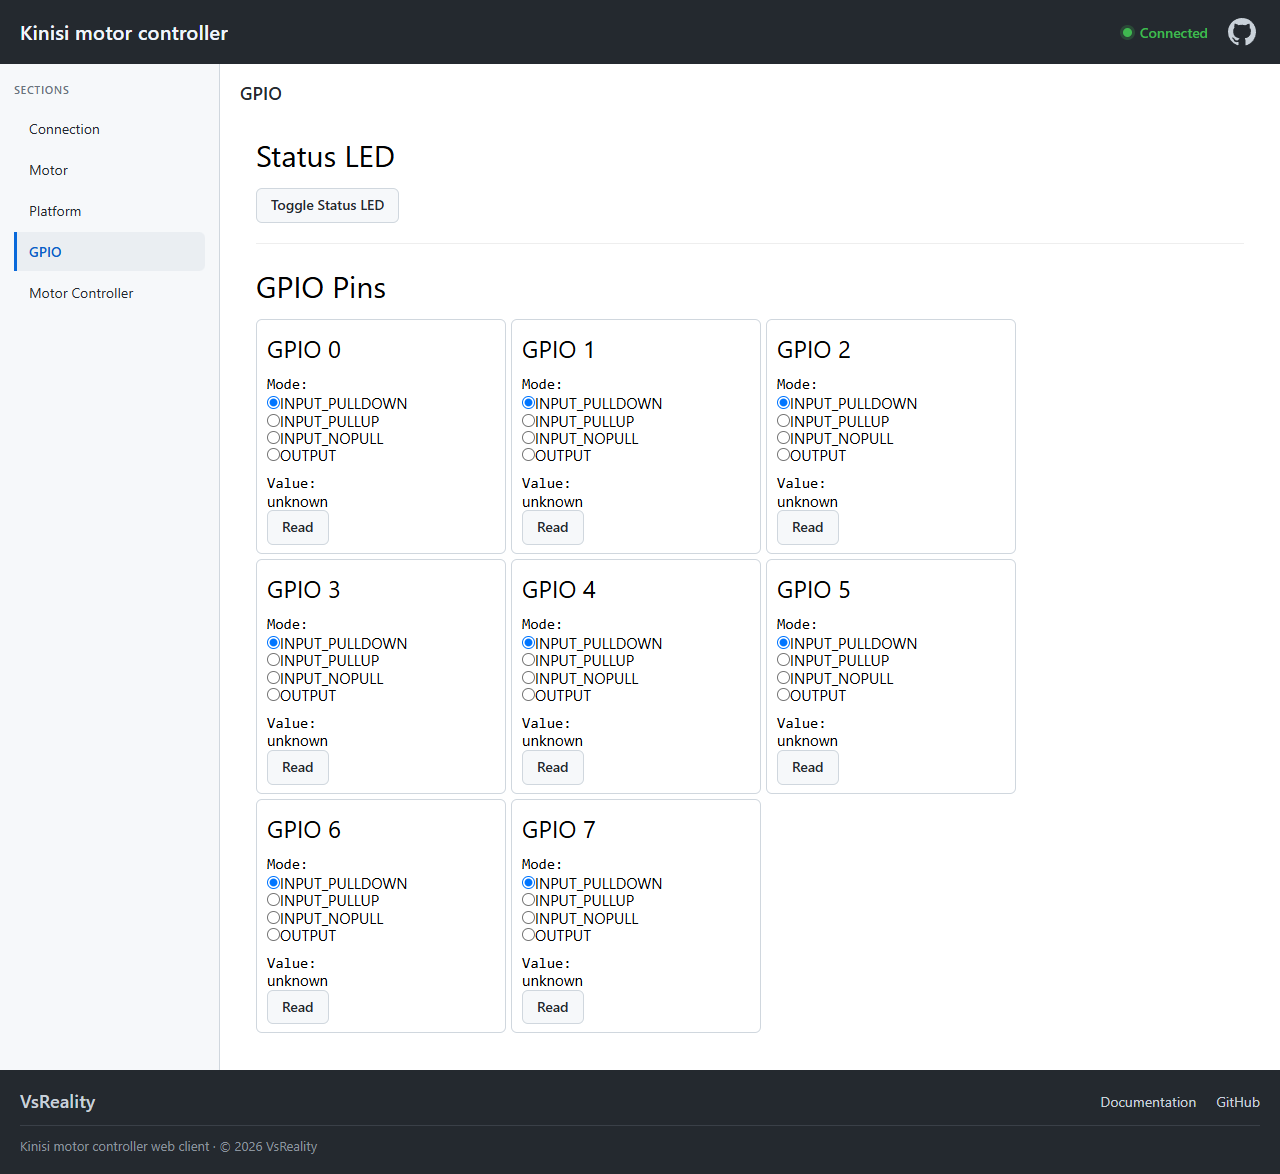
Task: Click the VsReality footer brand
Action: (x=58, y=1102)
